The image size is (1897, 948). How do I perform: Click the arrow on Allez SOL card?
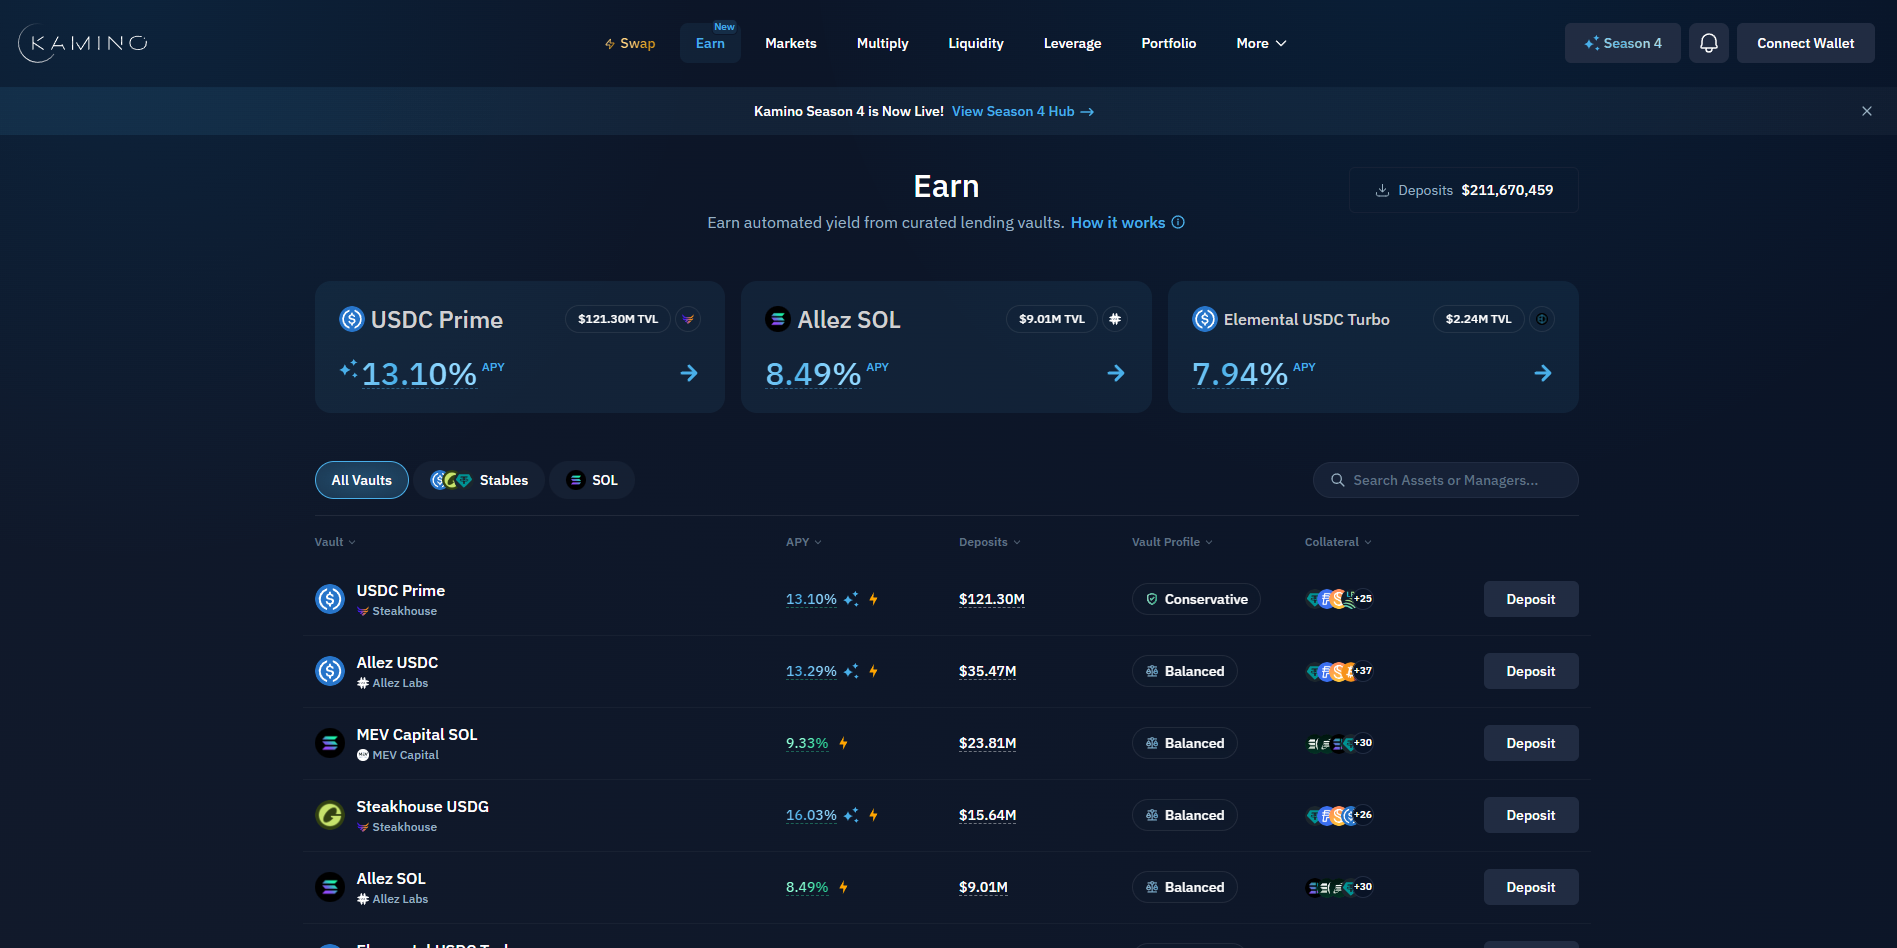pos(1116,373)
